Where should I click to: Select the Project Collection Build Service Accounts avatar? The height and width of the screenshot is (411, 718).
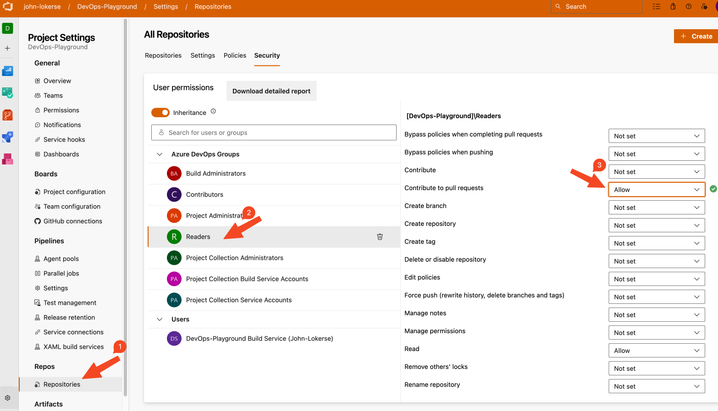point(174,279)
